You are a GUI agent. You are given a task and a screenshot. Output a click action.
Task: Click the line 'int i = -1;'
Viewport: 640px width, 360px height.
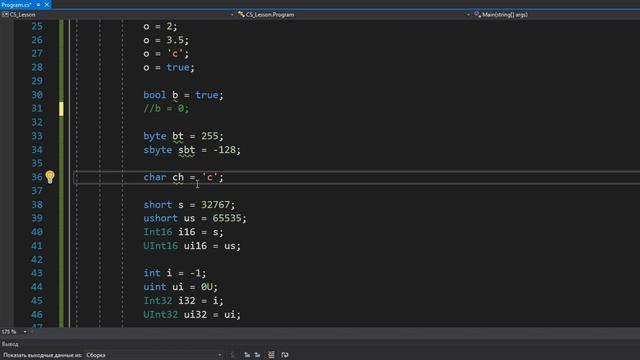point(175,273)
